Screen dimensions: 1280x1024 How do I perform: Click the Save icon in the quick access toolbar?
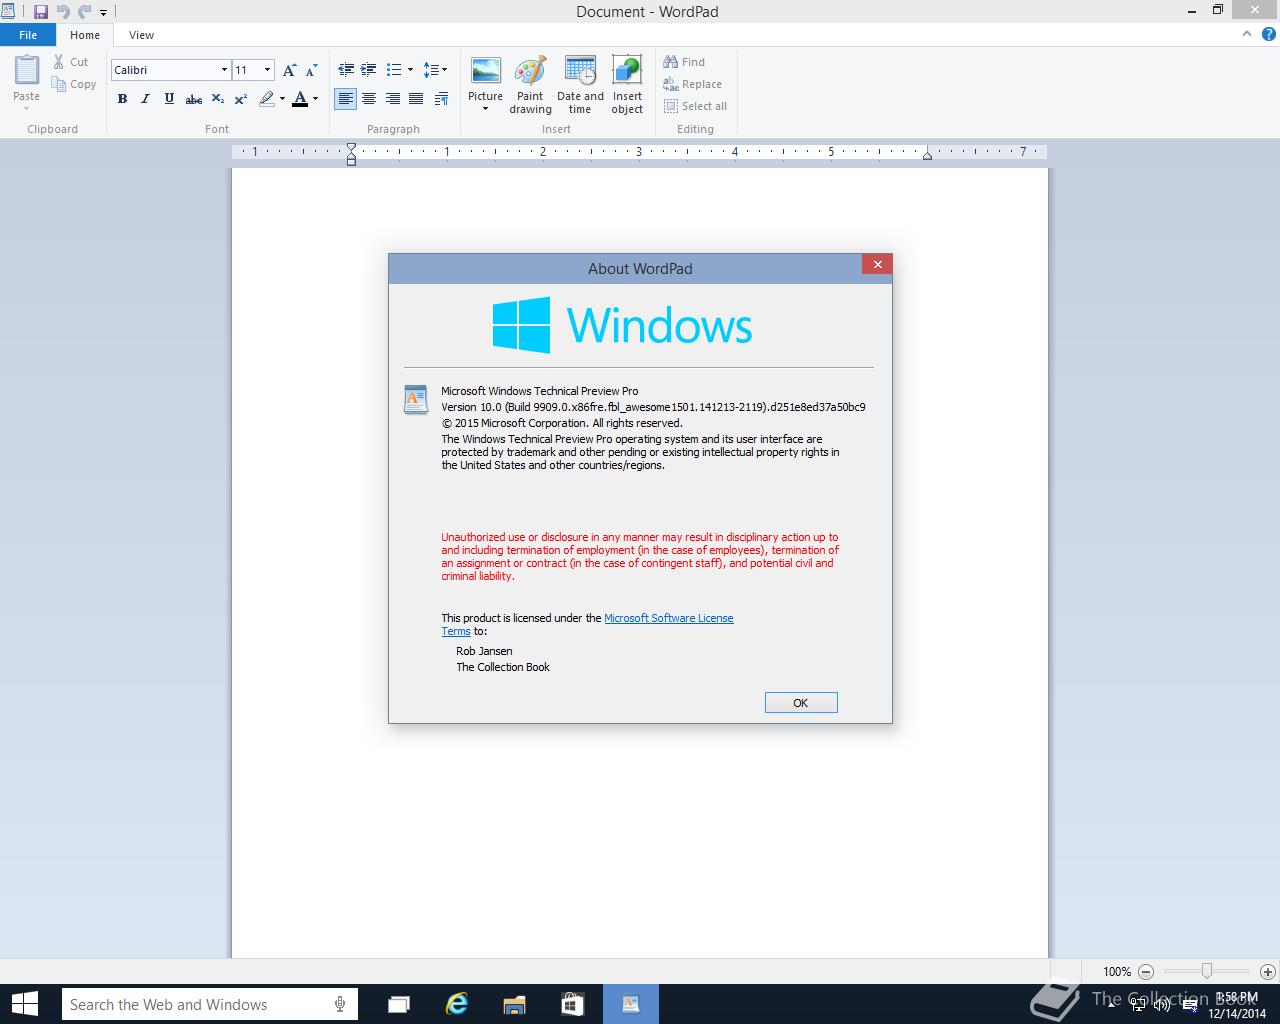(x=41, y=12)
